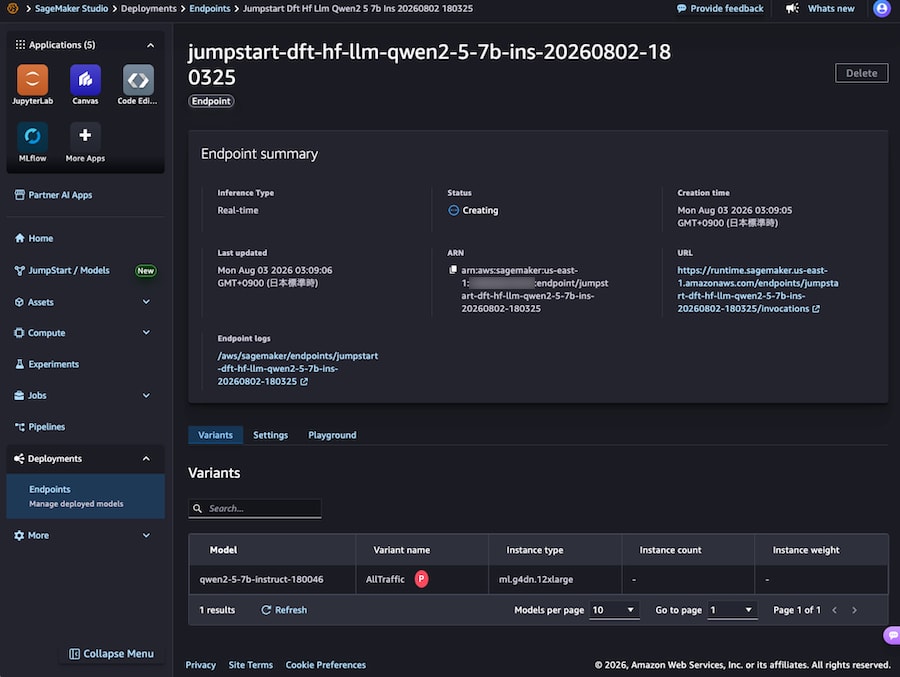Click model name qwen2-5-7b-instruct-180046
900x677 pixels.
(261, 579)
